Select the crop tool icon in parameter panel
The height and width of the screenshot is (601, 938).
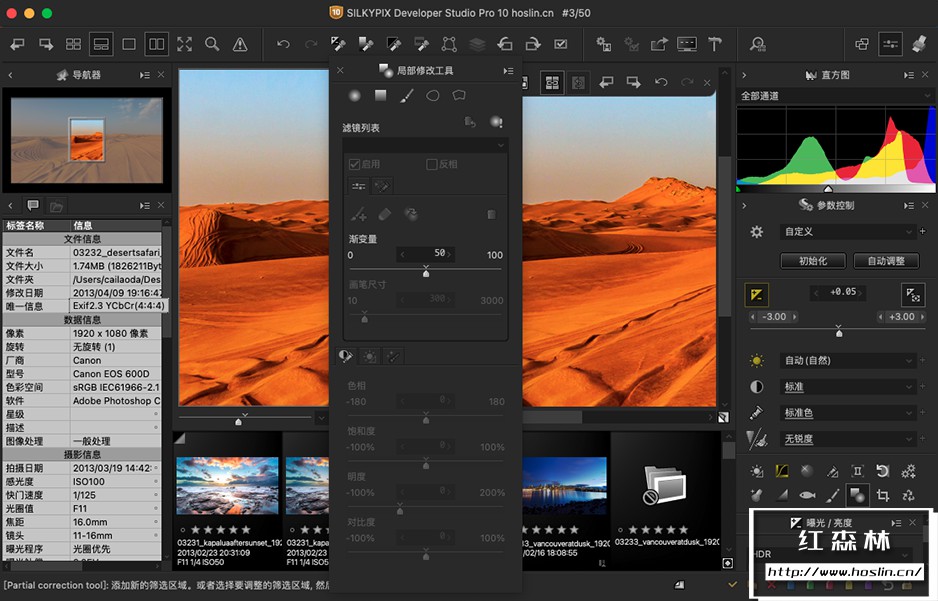(883, 494)
